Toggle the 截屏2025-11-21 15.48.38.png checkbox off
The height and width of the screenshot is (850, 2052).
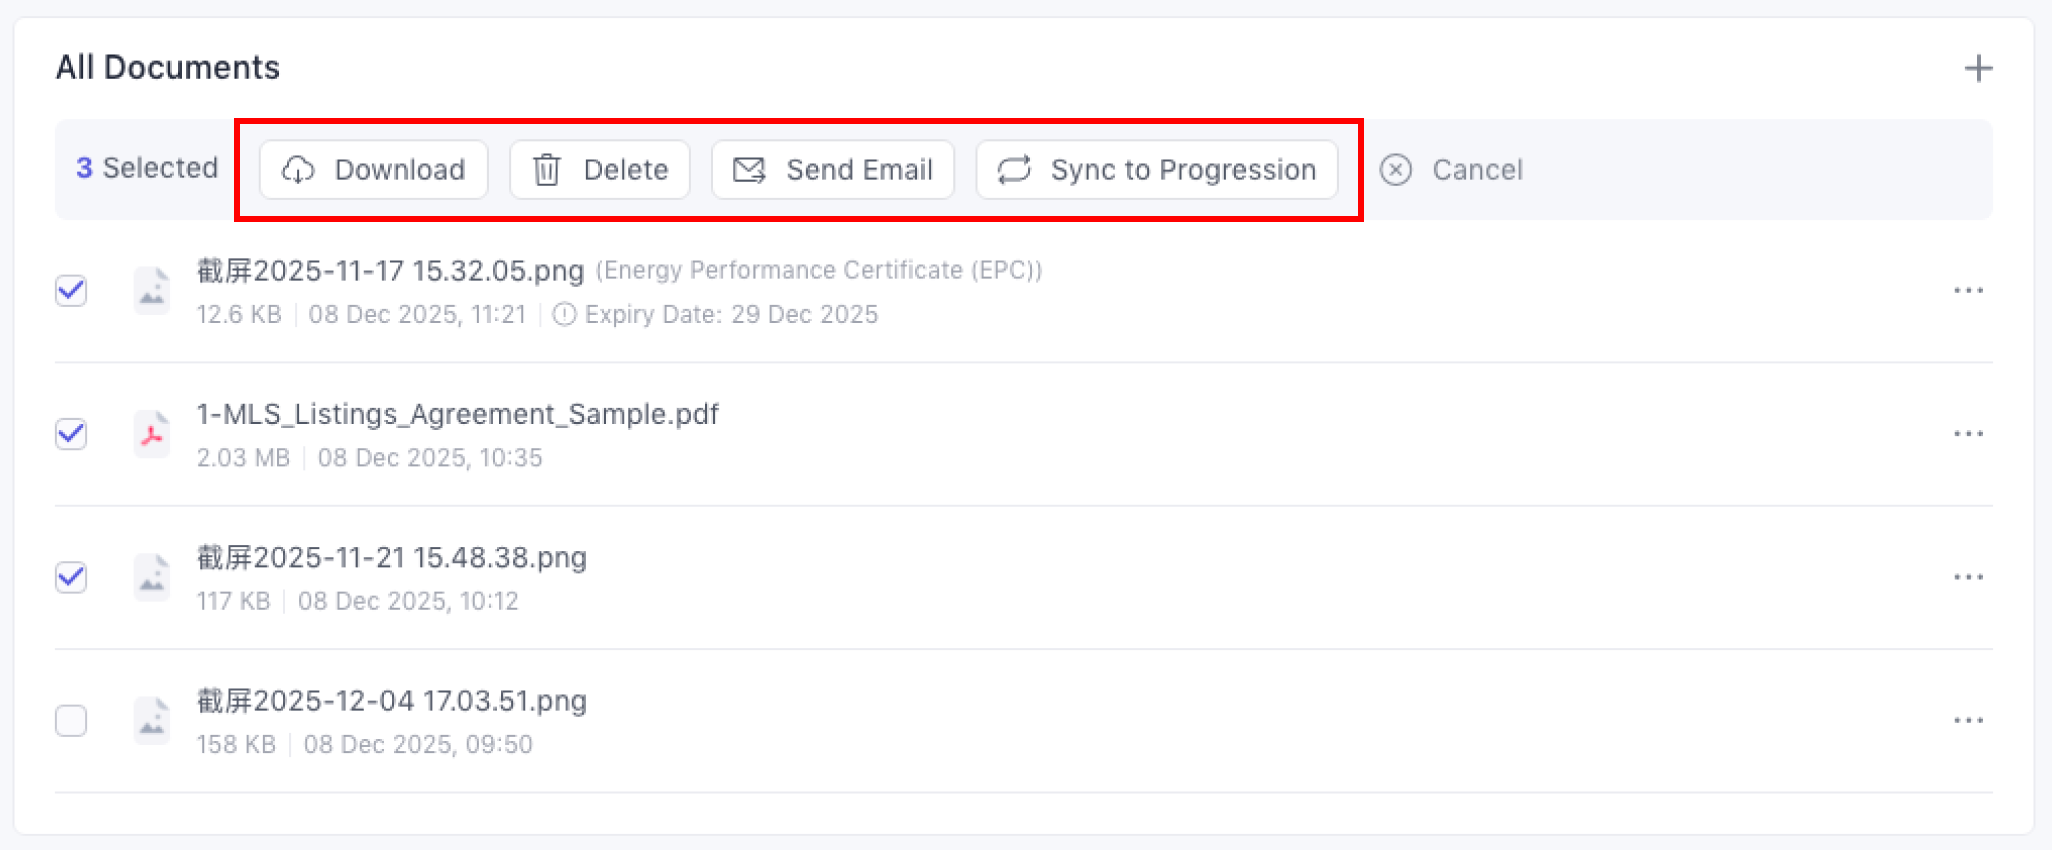71,578
